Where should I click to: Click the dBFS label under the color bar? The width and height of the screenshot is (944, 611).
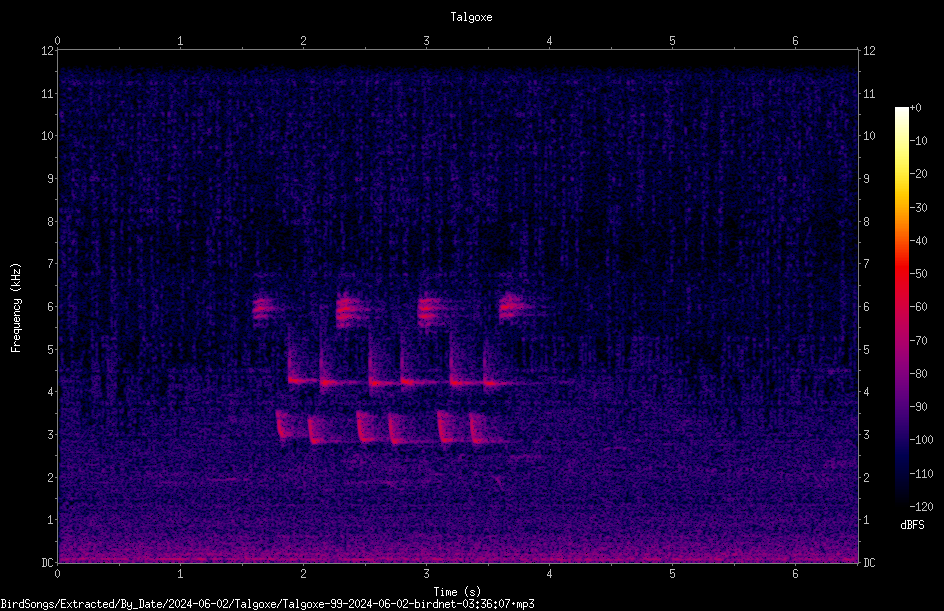click(x=912, y=525)
